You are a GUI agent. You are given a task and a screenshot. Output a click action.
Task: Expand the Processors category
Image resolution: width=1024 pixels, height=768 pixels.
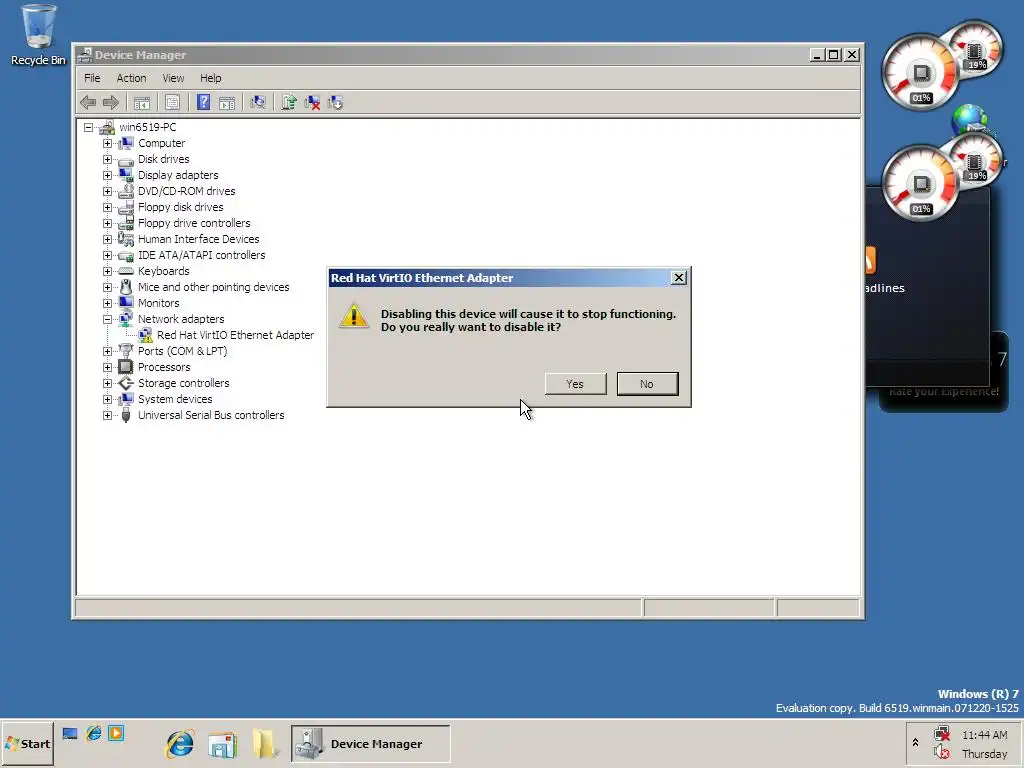pos(107,367)
